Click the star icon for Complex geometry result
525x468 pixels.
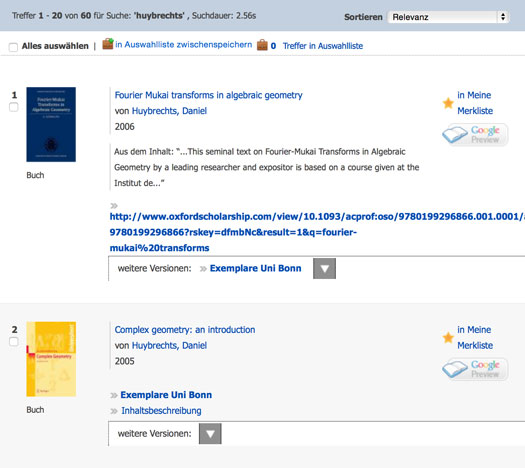448,338
